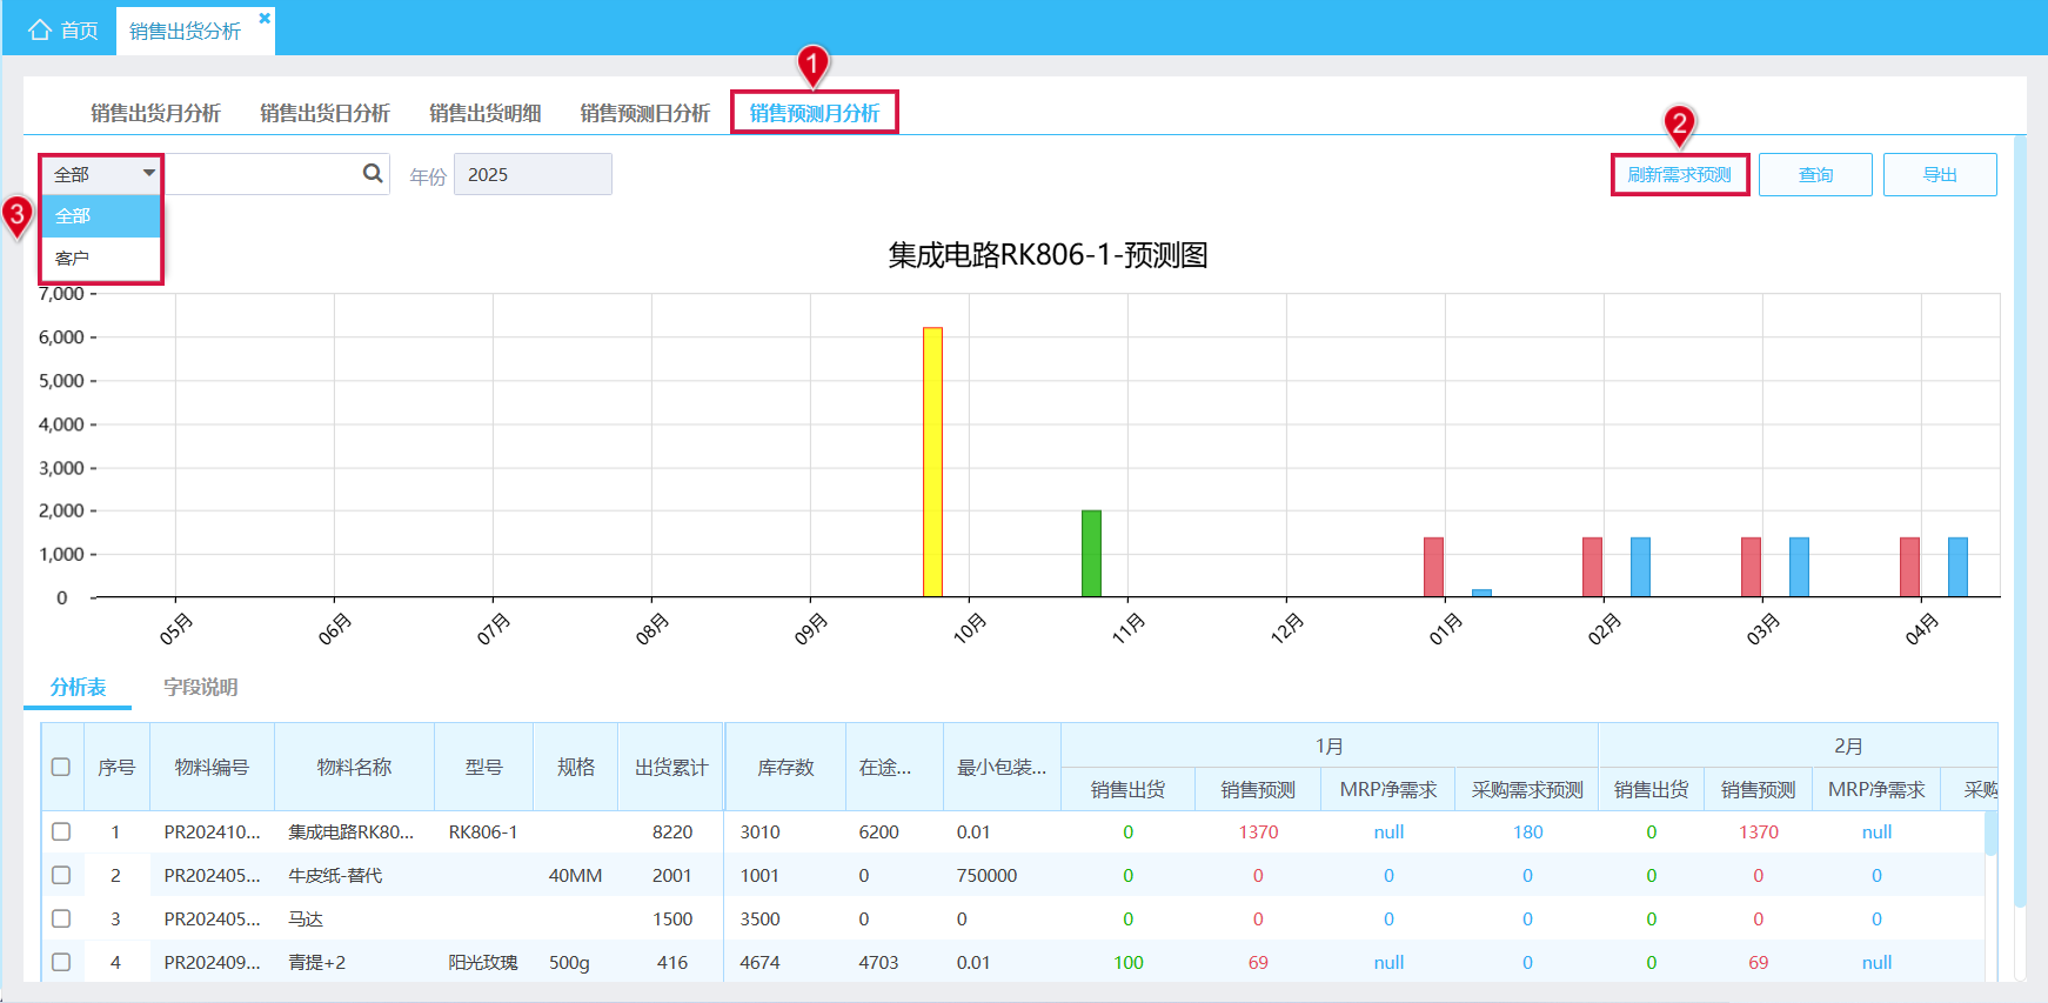
Task: Check the row 3 马达 checkbox
Action: tap(61, 918)
